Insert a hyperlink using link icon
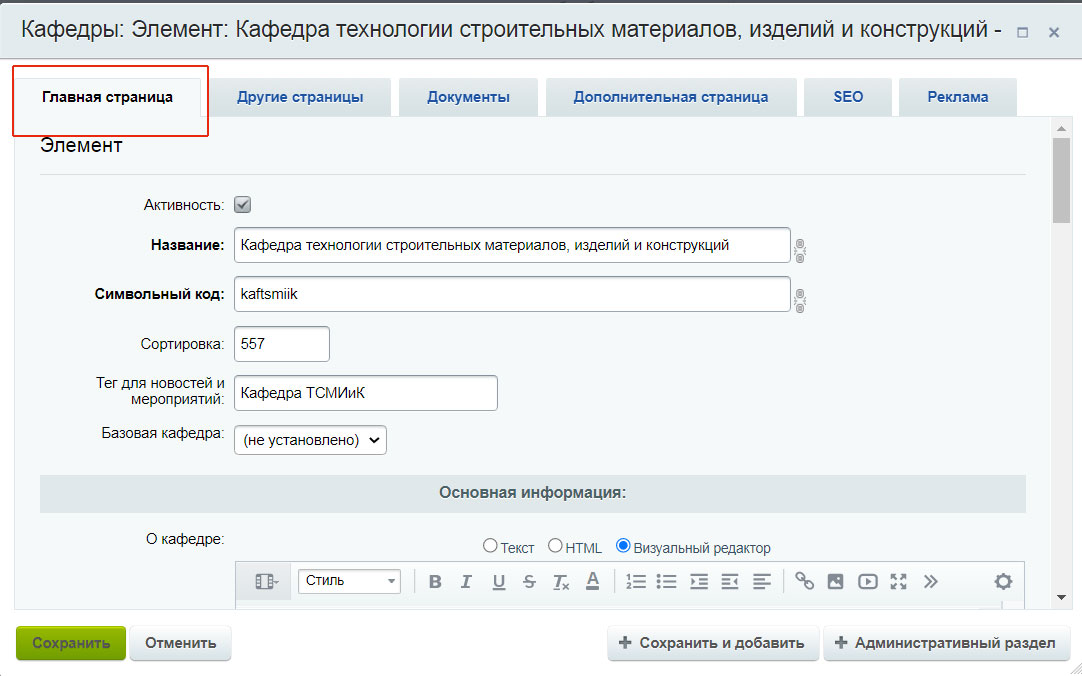 pyautogui.click(x=804, y=581)
